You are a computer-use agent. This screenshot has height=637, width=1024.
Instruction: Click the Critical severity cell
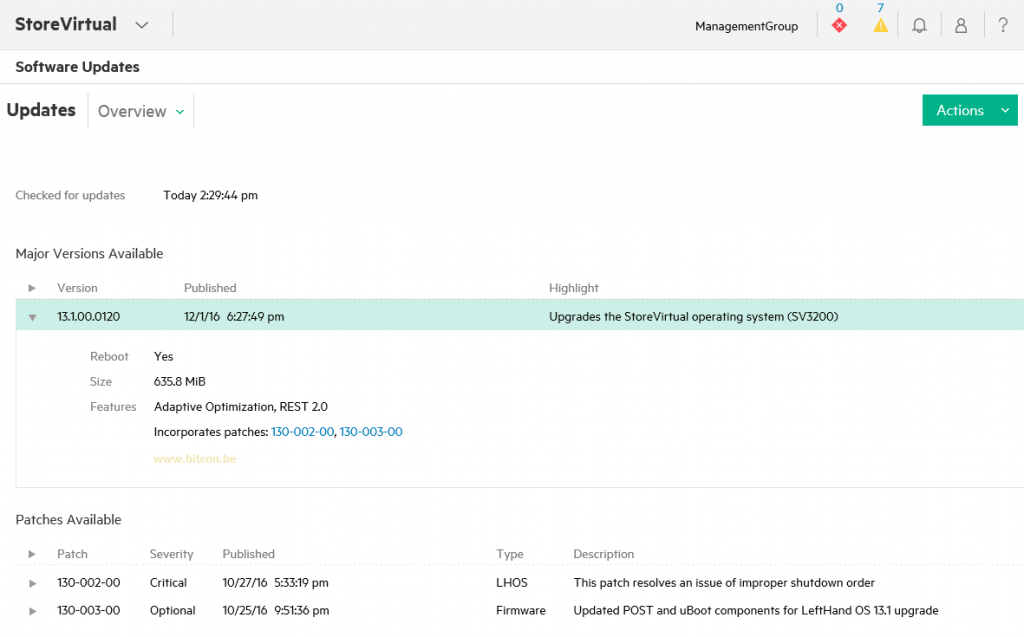[x=168, y=583]
